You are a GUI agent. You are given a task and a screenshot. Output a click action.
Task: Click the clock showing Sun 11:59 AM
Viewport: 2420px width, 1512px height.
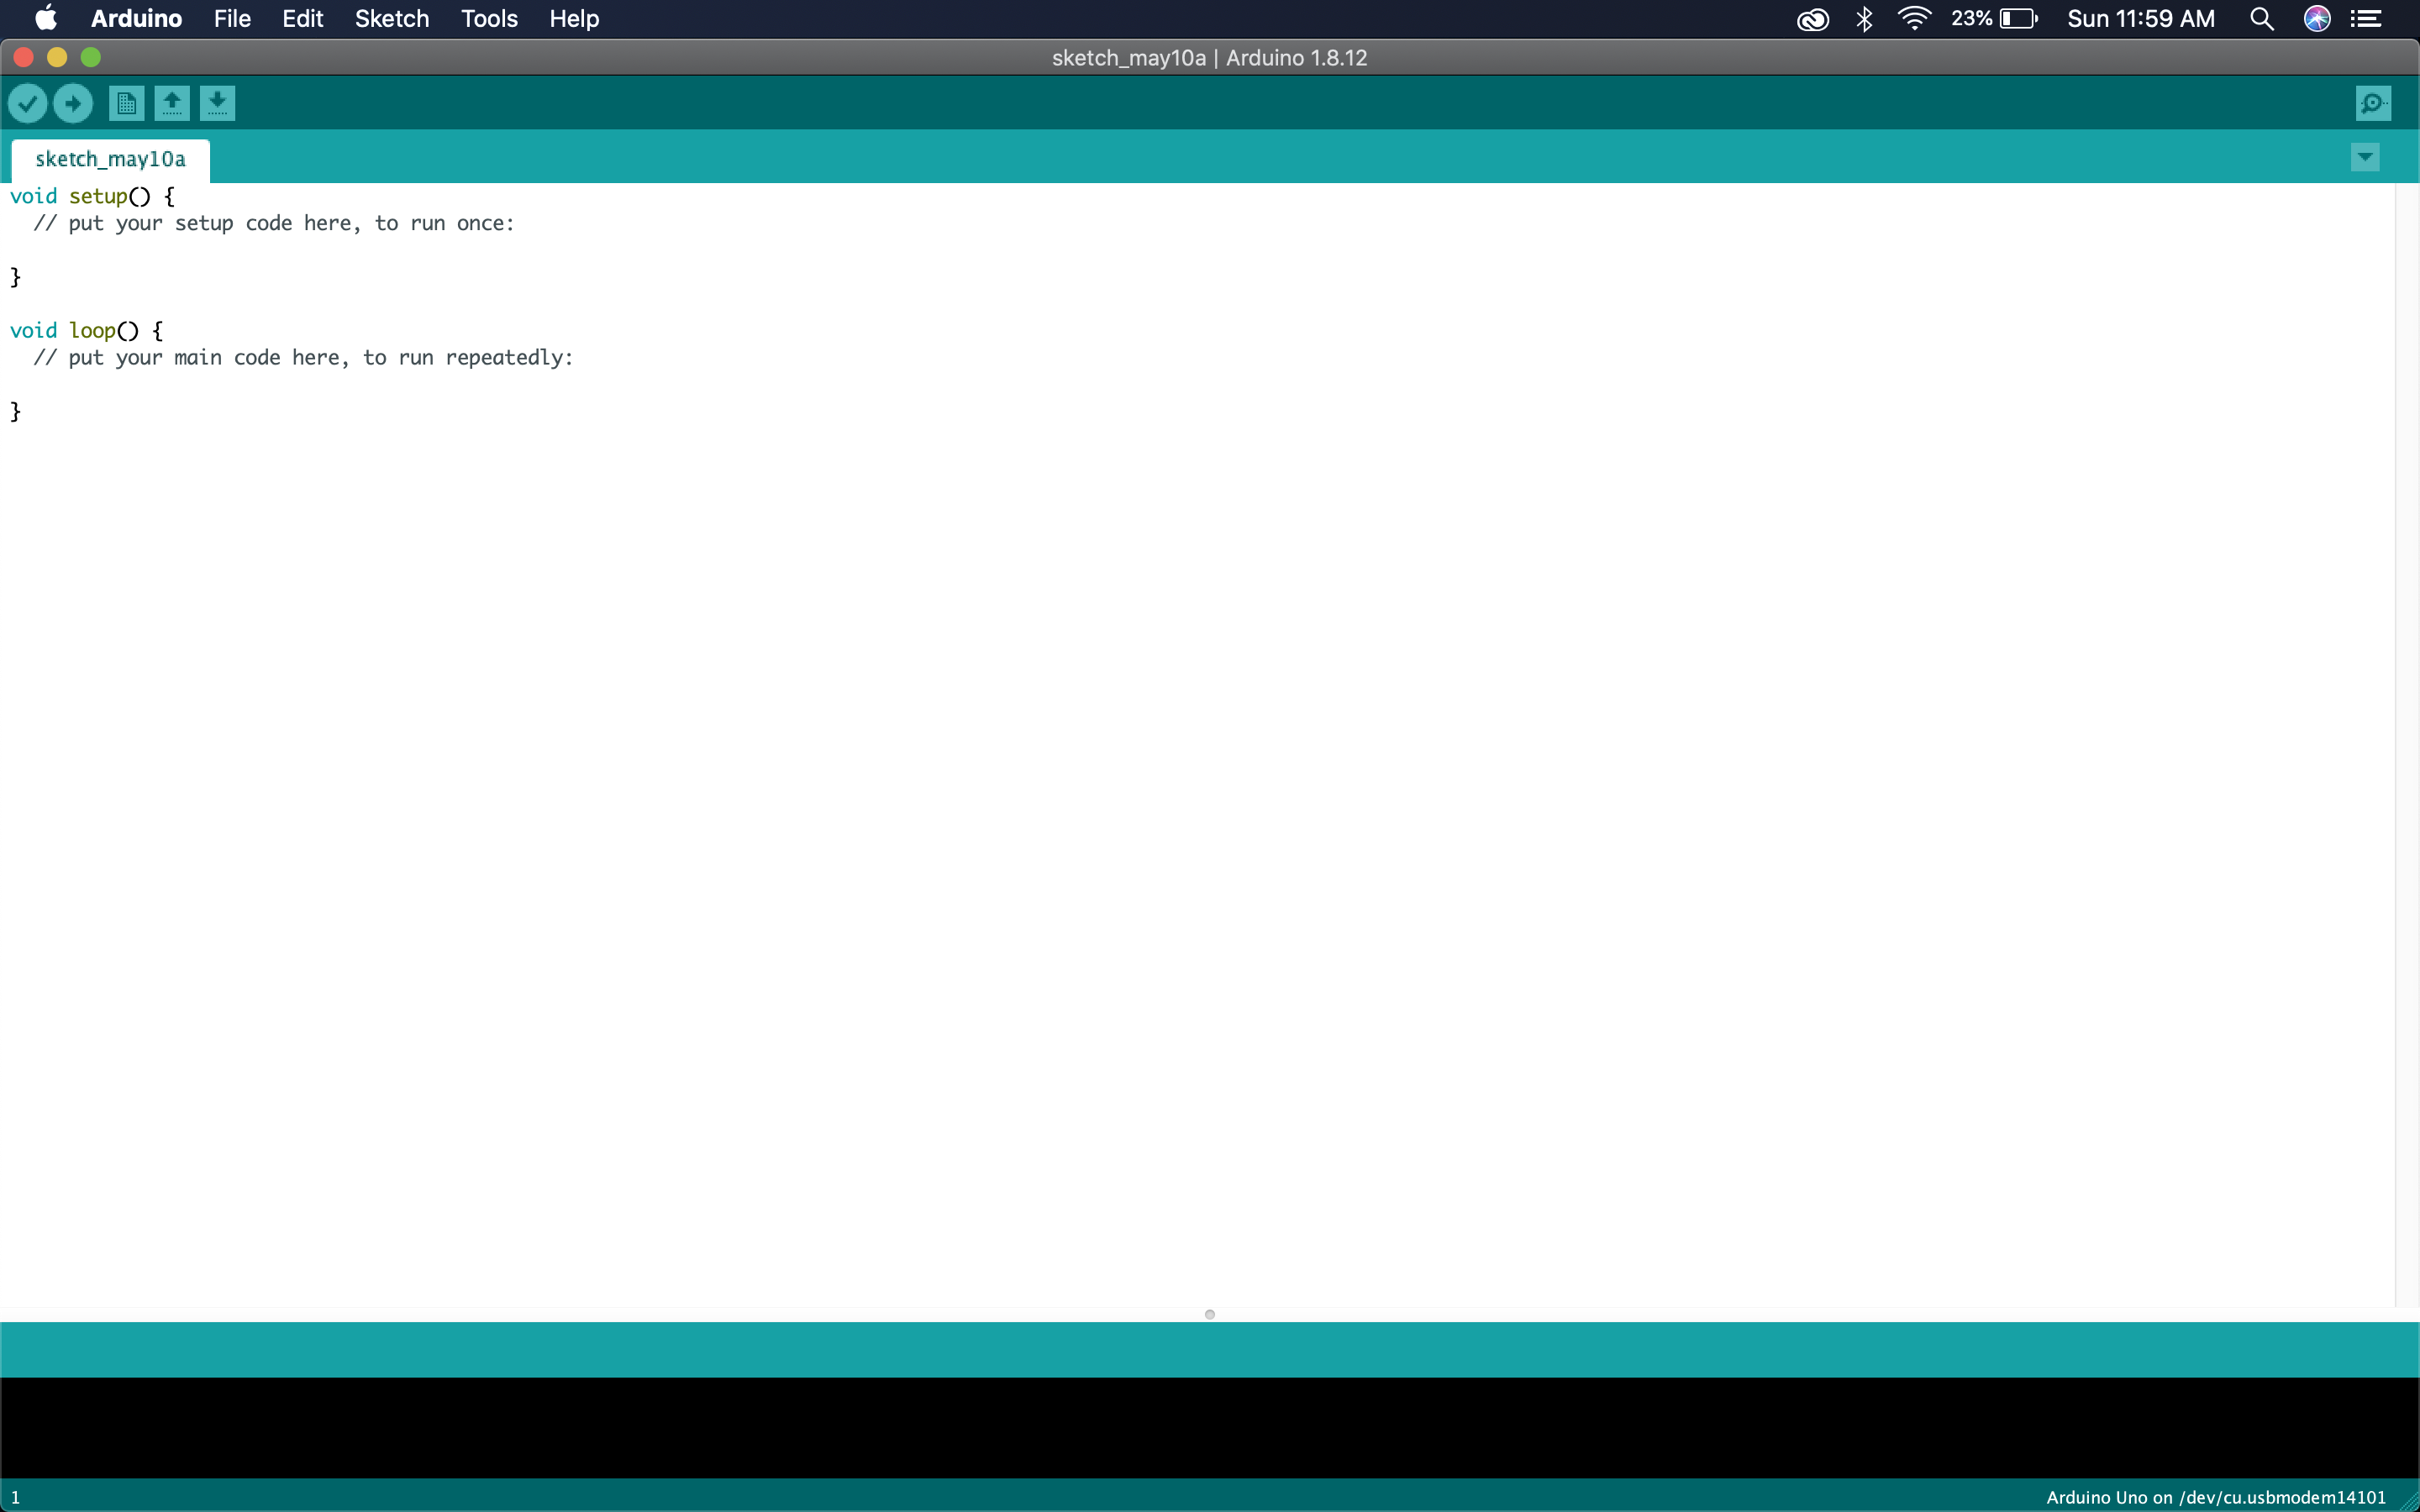pyautogui.click(x=2140, y=18)
